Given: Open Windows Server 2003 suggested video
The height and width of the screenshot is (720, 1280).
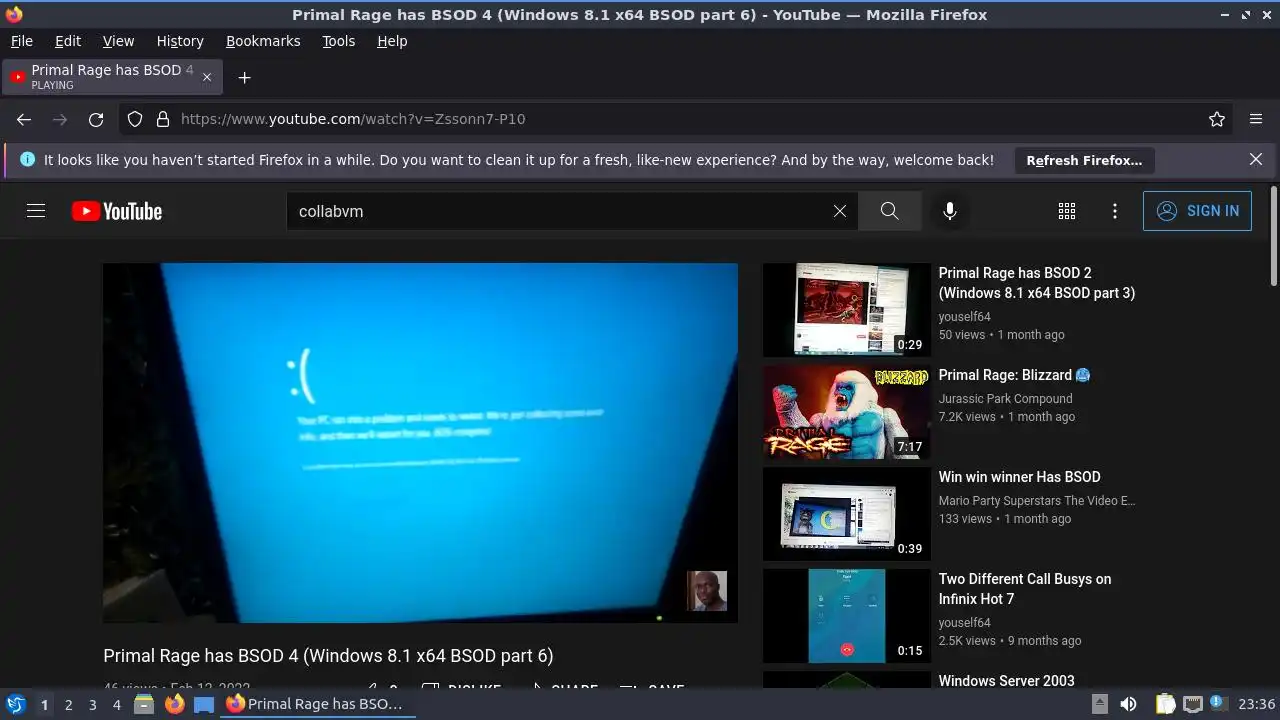Looking at the screenshot, I should tap(1006, 681).
